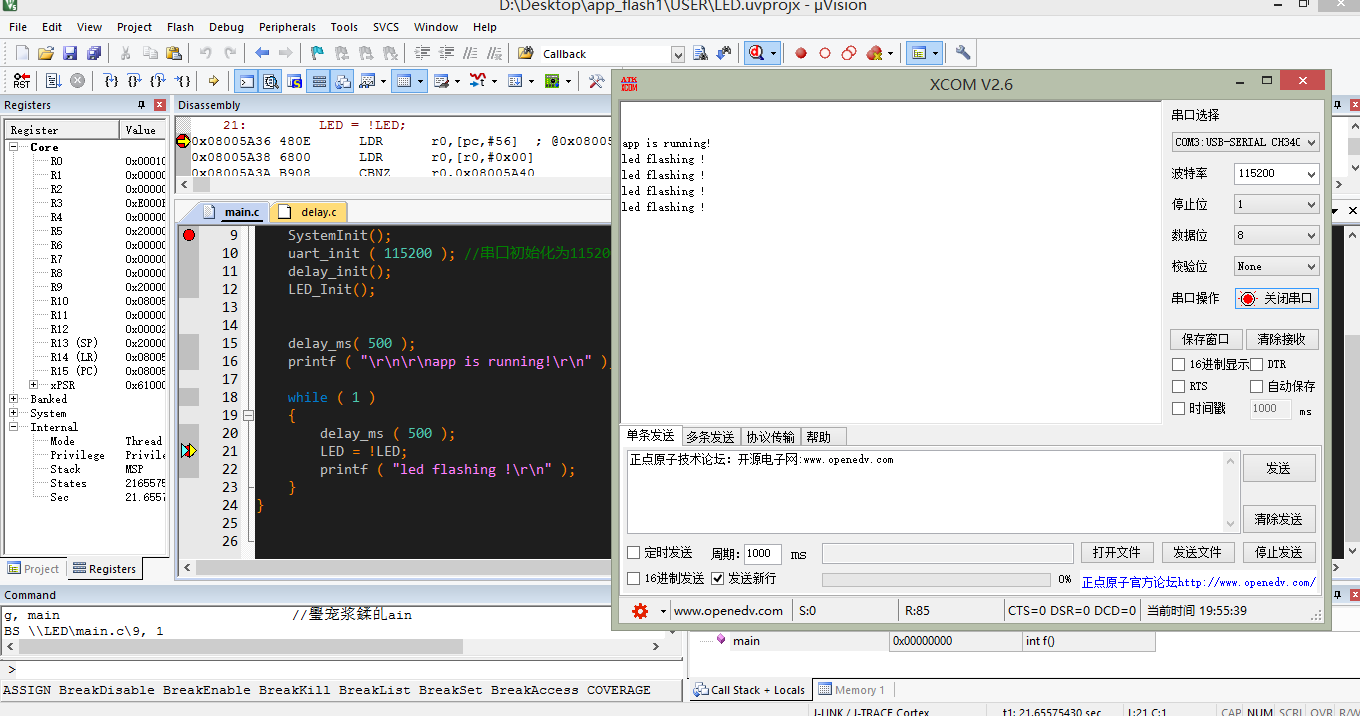Enable the 自动保存 checkbox

click(x=1257, y=386)
